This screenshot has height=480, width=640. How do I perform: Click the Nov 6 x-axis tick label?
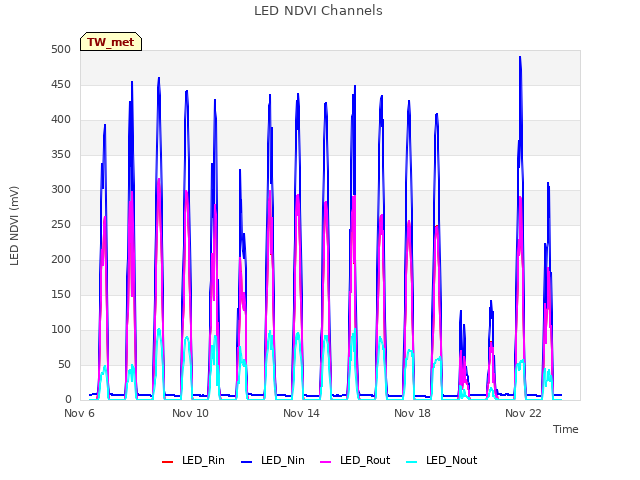[x=79, y=413]
